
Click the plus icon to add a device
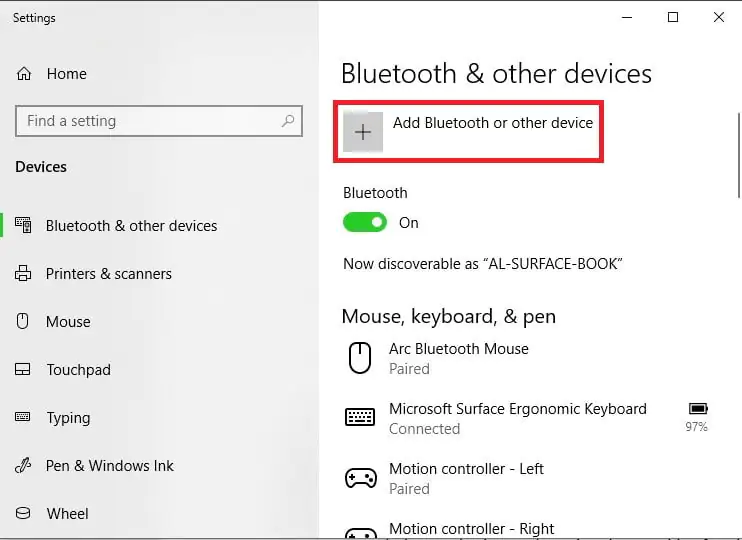click(363, 132)
